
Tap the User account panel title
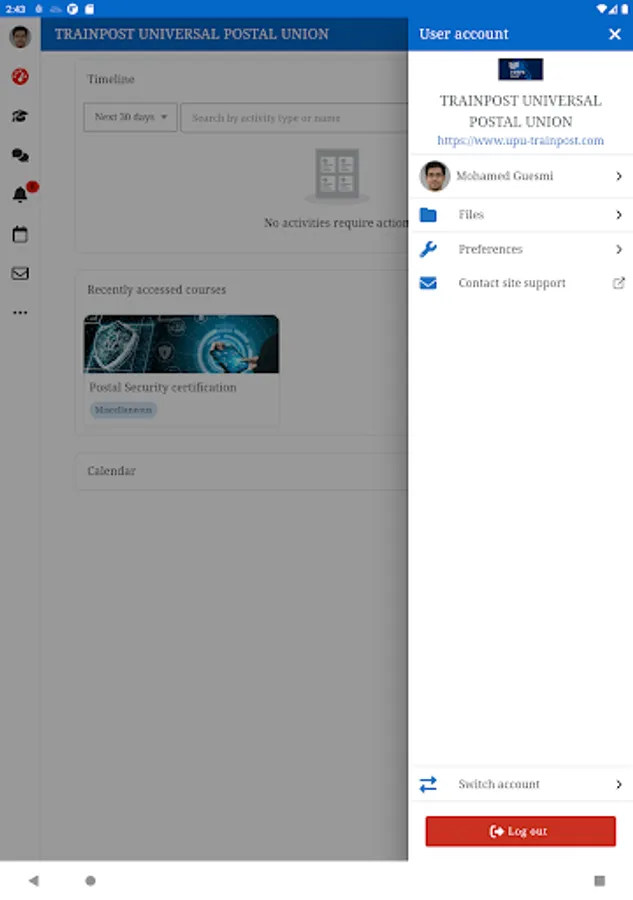click(x=464, y=34)
